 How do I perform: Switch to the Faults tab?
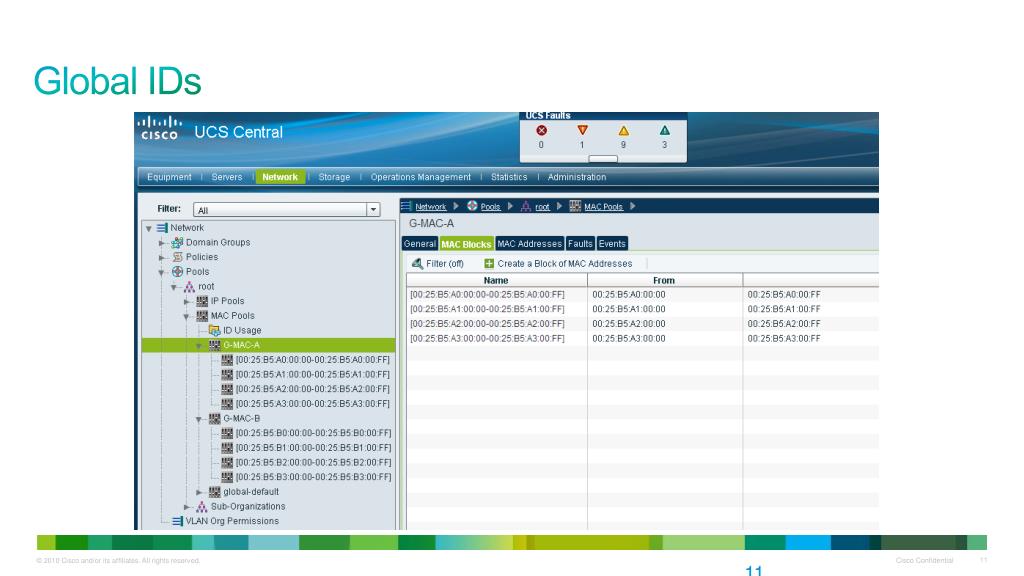[x=580, y=244]
